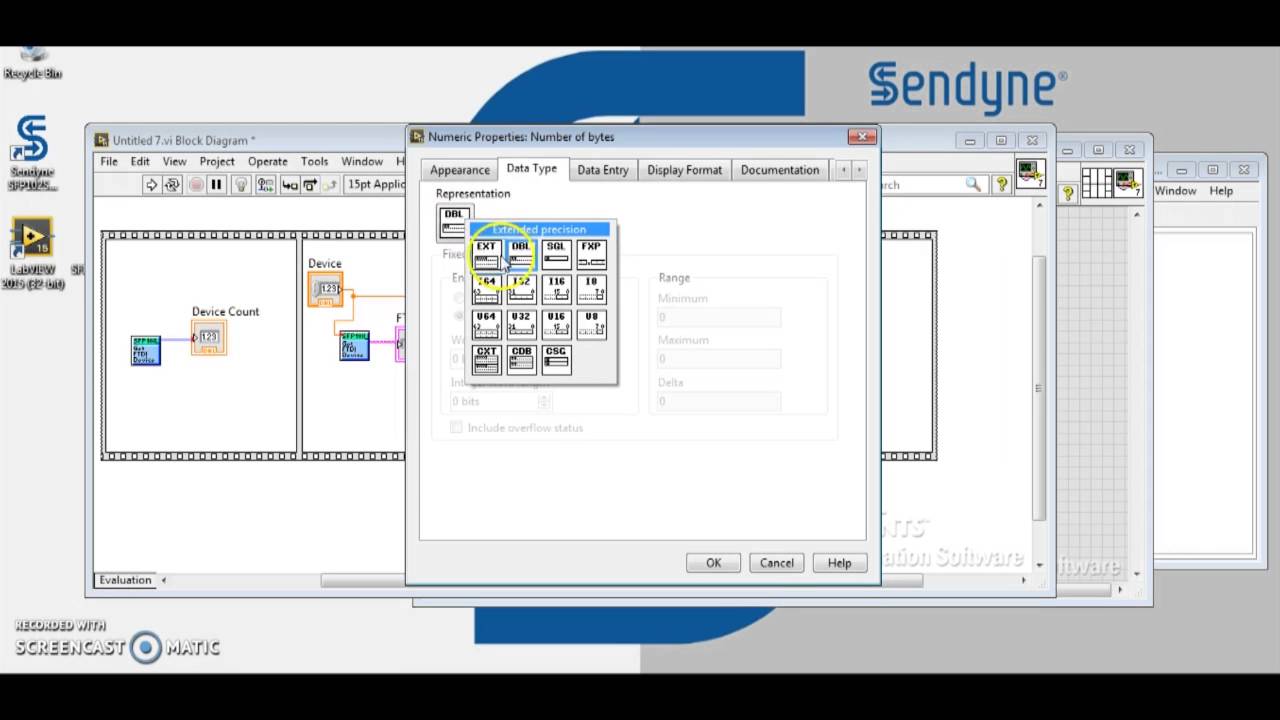
Task: Click the Range Minimum field
Action: pos(718,317)
